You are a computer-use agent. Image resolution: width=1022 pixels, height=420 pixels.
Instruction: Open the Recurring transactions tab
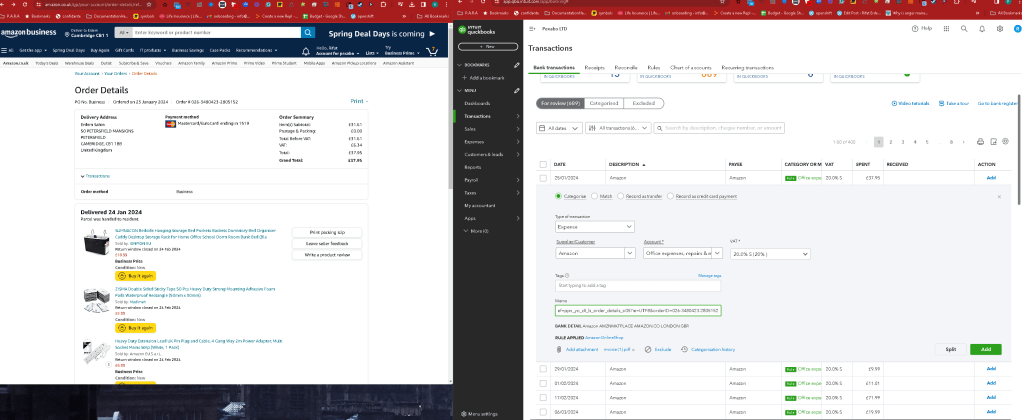(748, 68)
